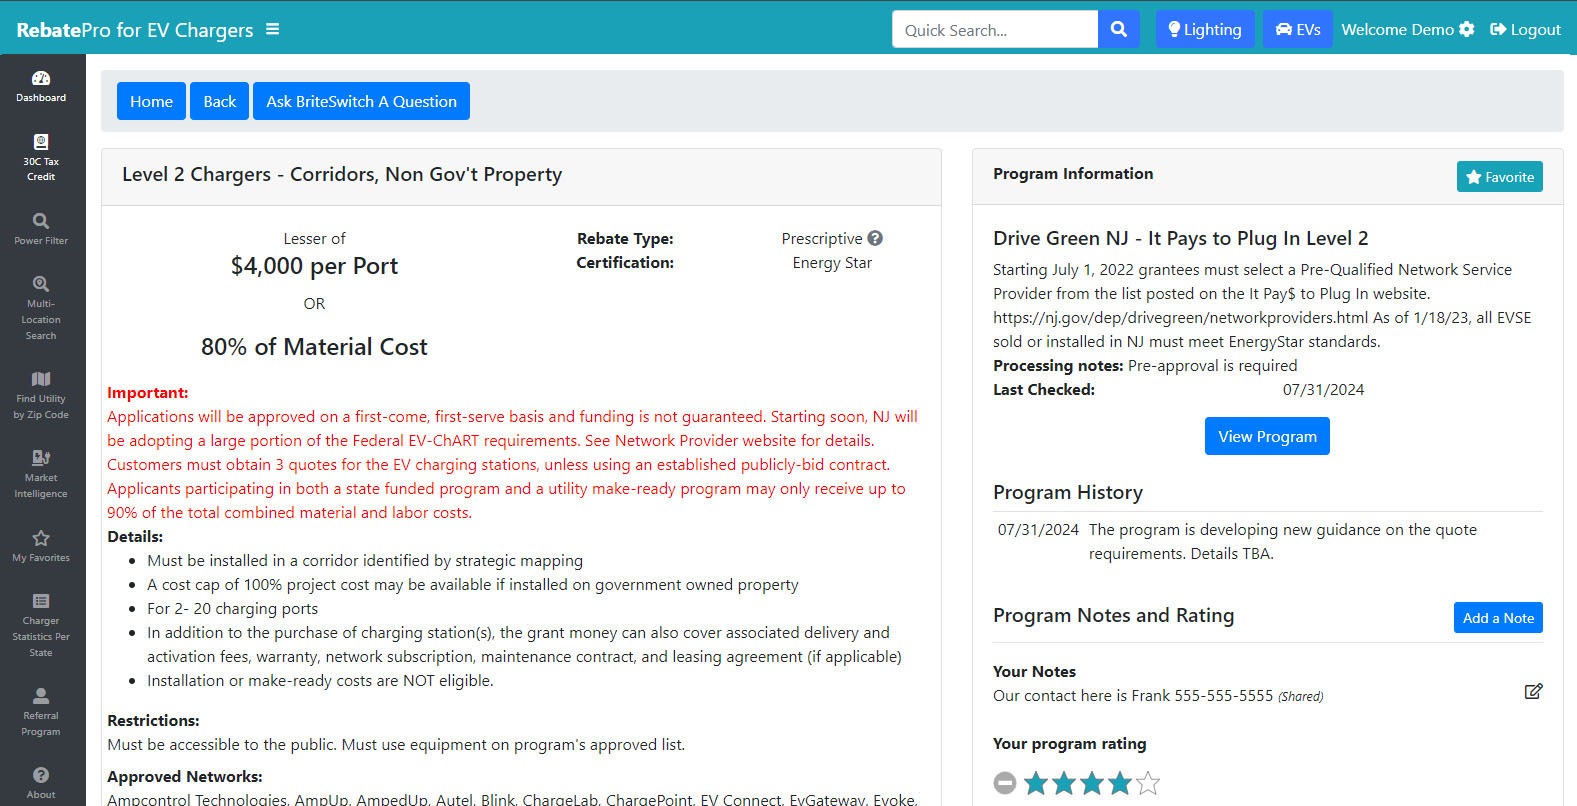
Task: Open Charger Statistics Per State
Action: (x=41, y=625)
